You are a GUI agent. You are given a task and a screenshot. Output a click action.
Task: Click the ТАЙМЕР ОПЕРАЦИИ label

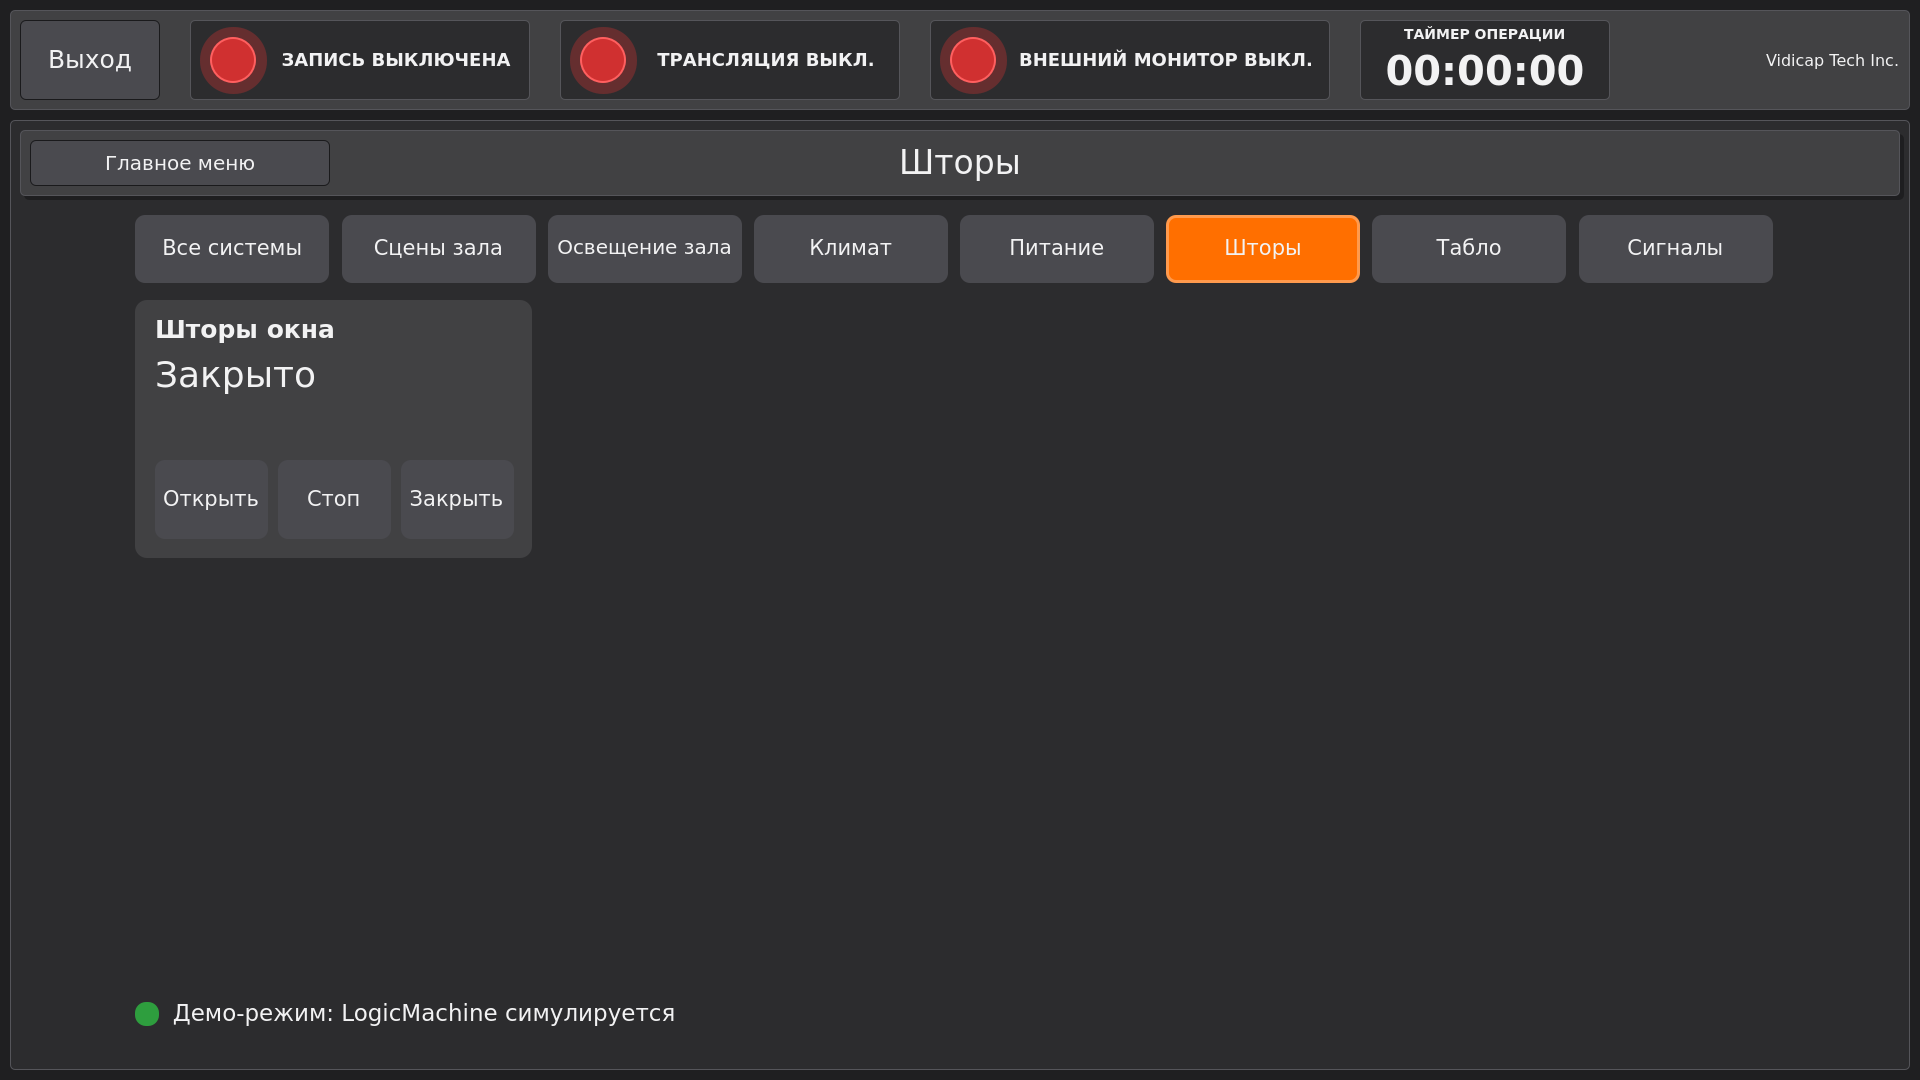coord(1485,34)
